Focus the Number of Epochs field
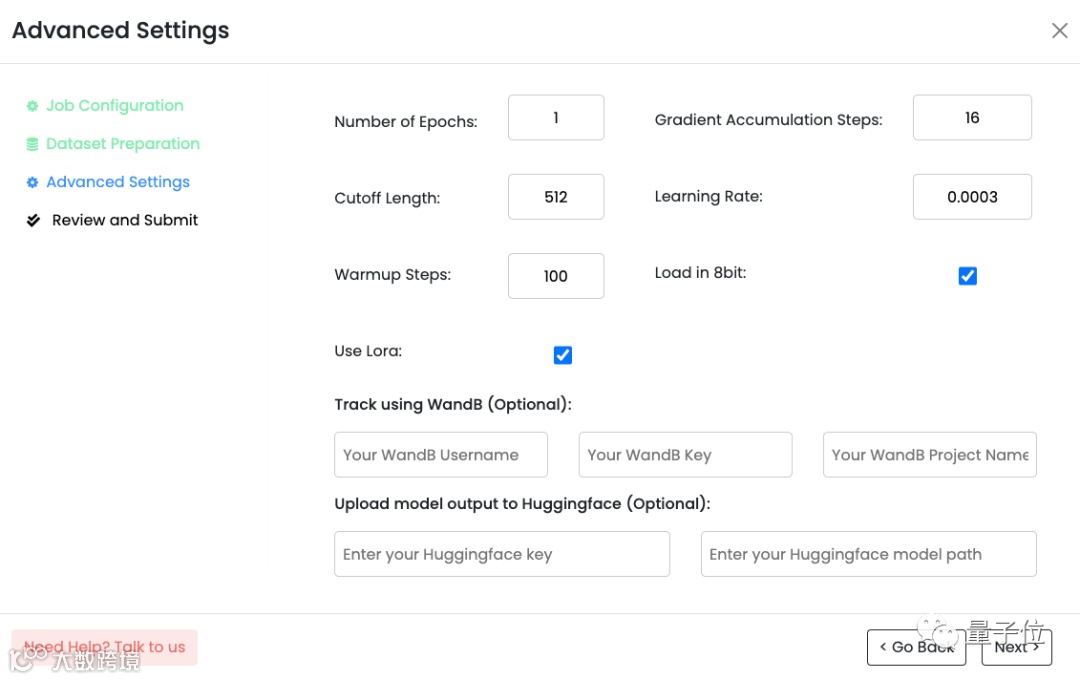 [x=556, y=118]
